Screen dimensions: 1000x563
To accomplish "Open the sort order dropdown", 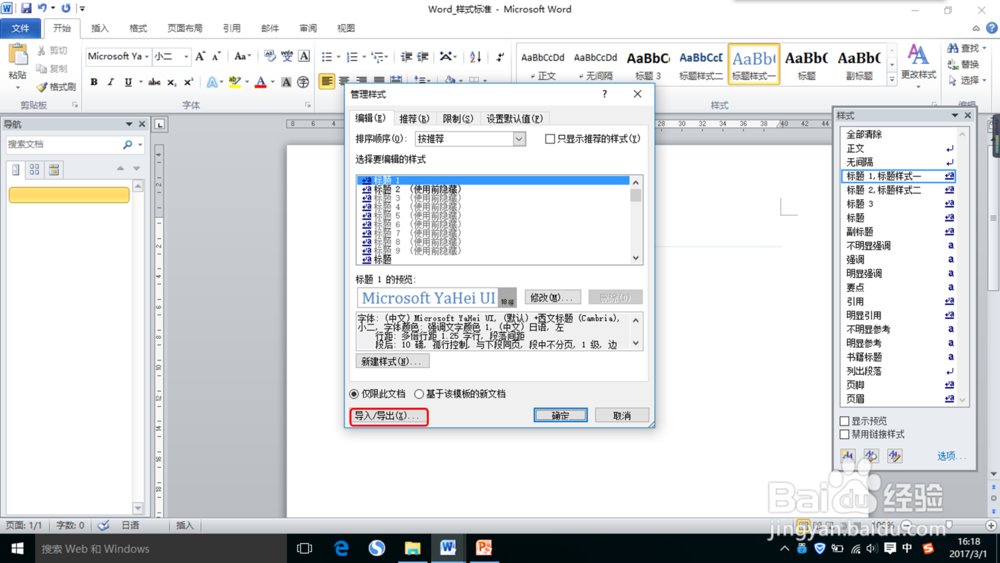I will click(519, 139).
